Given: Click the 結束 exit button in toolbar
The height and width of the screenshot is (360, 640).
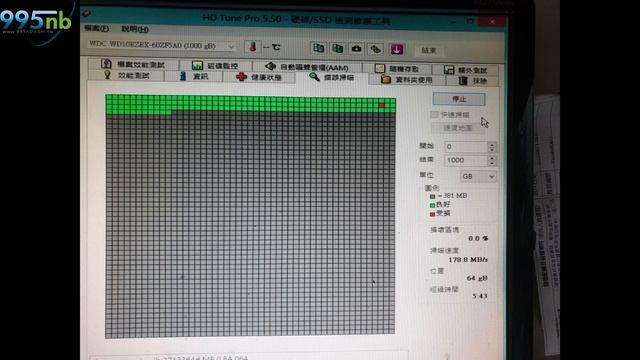Looking at the screenshot, I should (x=429, y=50).
